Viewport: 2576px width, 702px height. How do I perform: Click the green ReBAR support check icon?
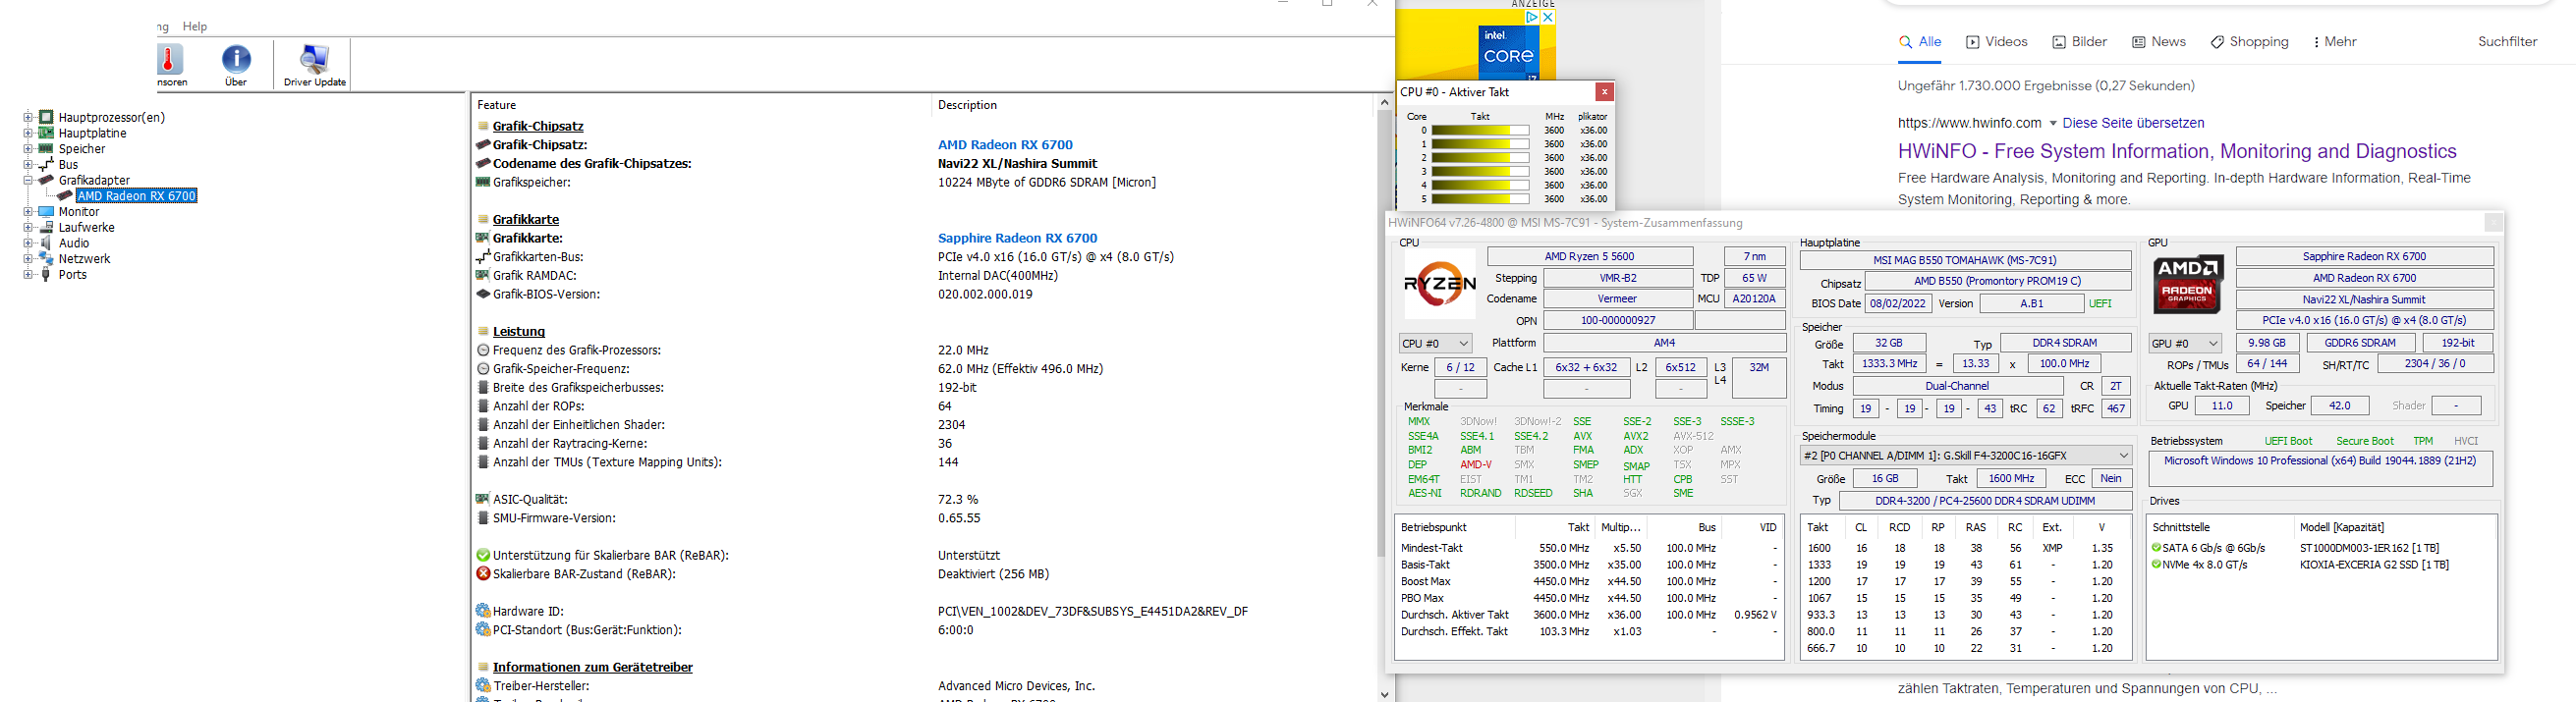point(483,555)
